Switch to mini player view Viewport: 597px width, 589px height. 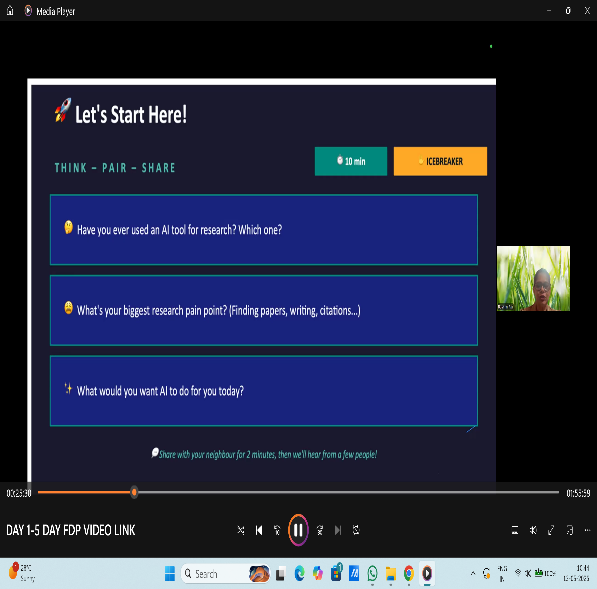tap(570, 530)
